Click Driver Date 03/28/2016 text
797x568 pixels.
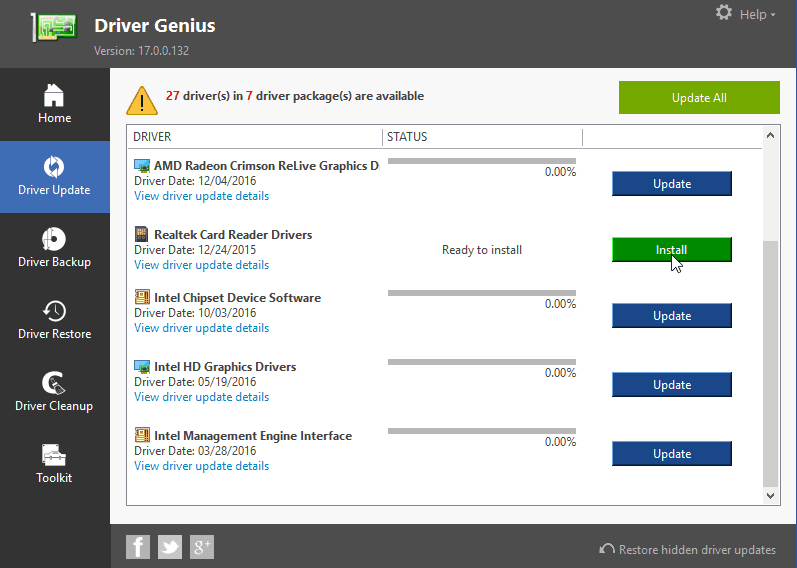[195, 451]
